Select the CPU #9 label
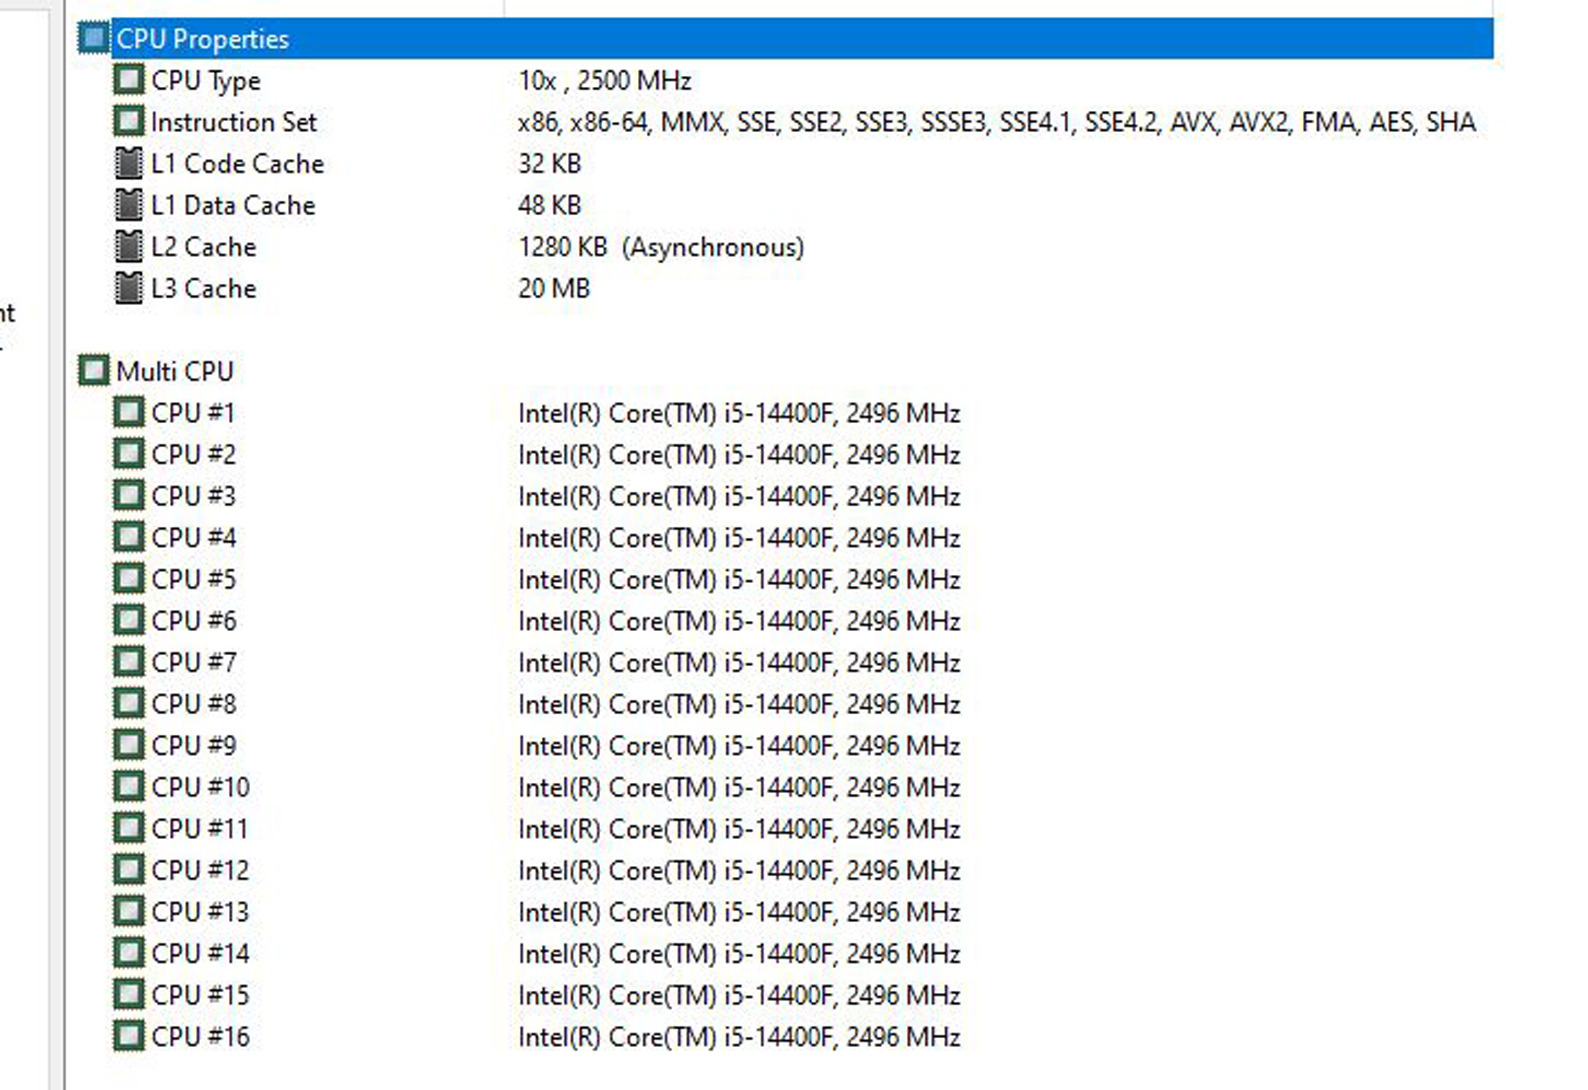Viewport: 1588px width, 1090px height. click(x=193, y=746)
